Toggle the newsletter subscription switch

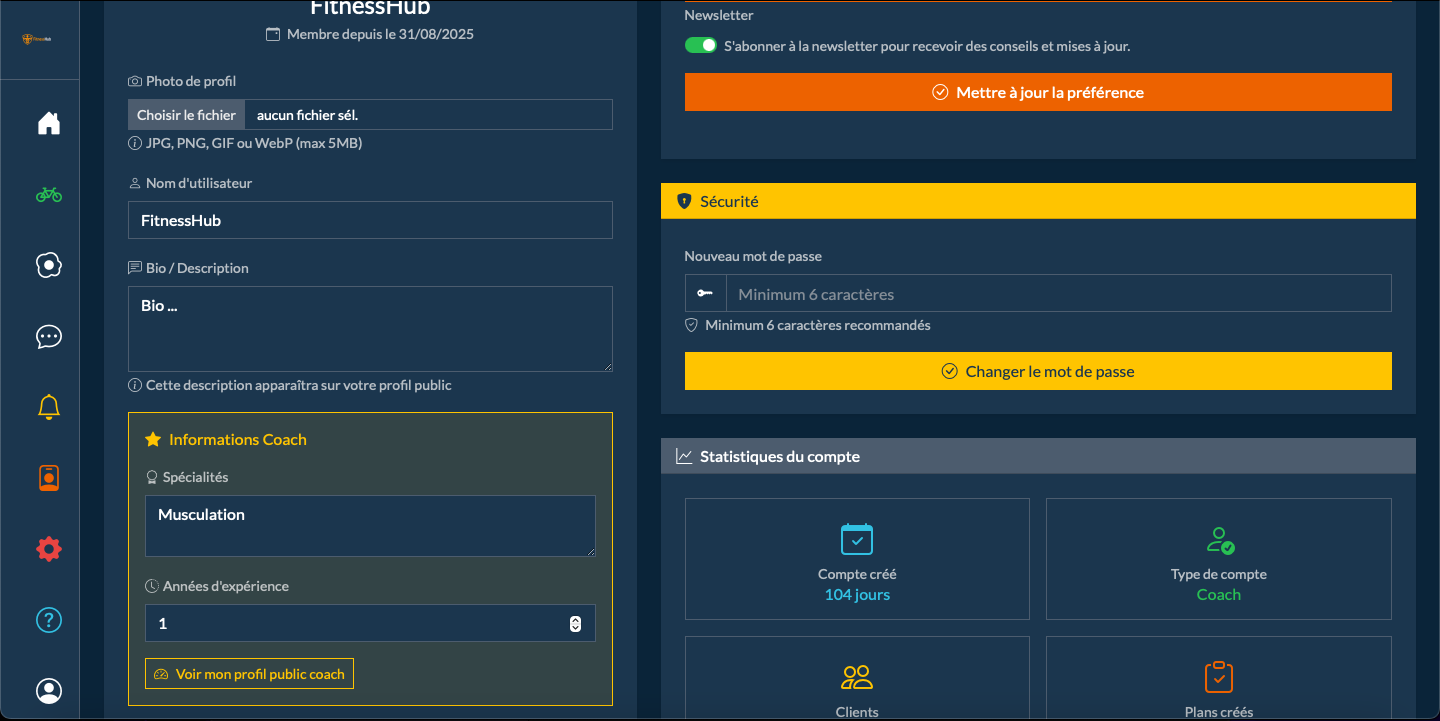700,46
